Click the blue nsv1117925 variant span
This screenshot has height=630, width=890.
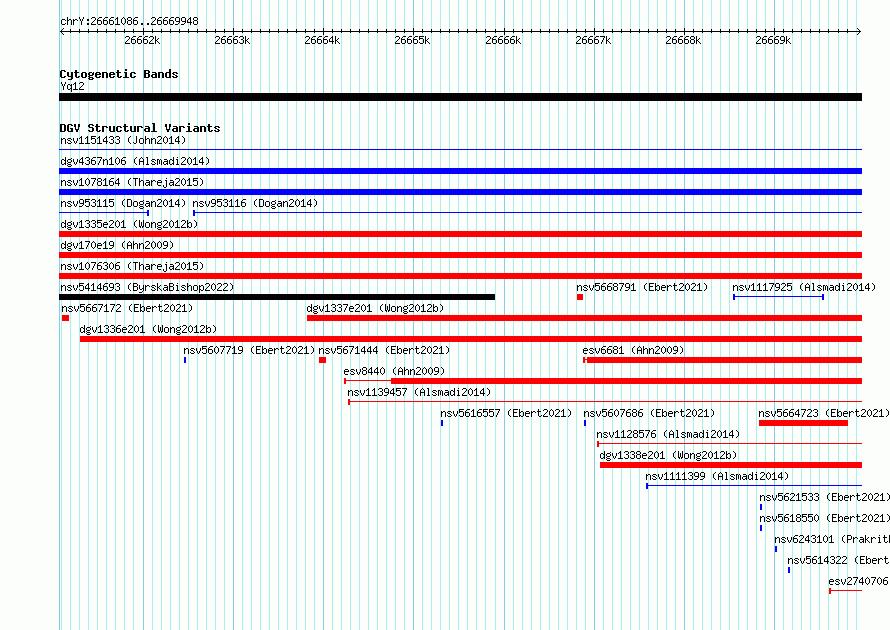(778, 297)
